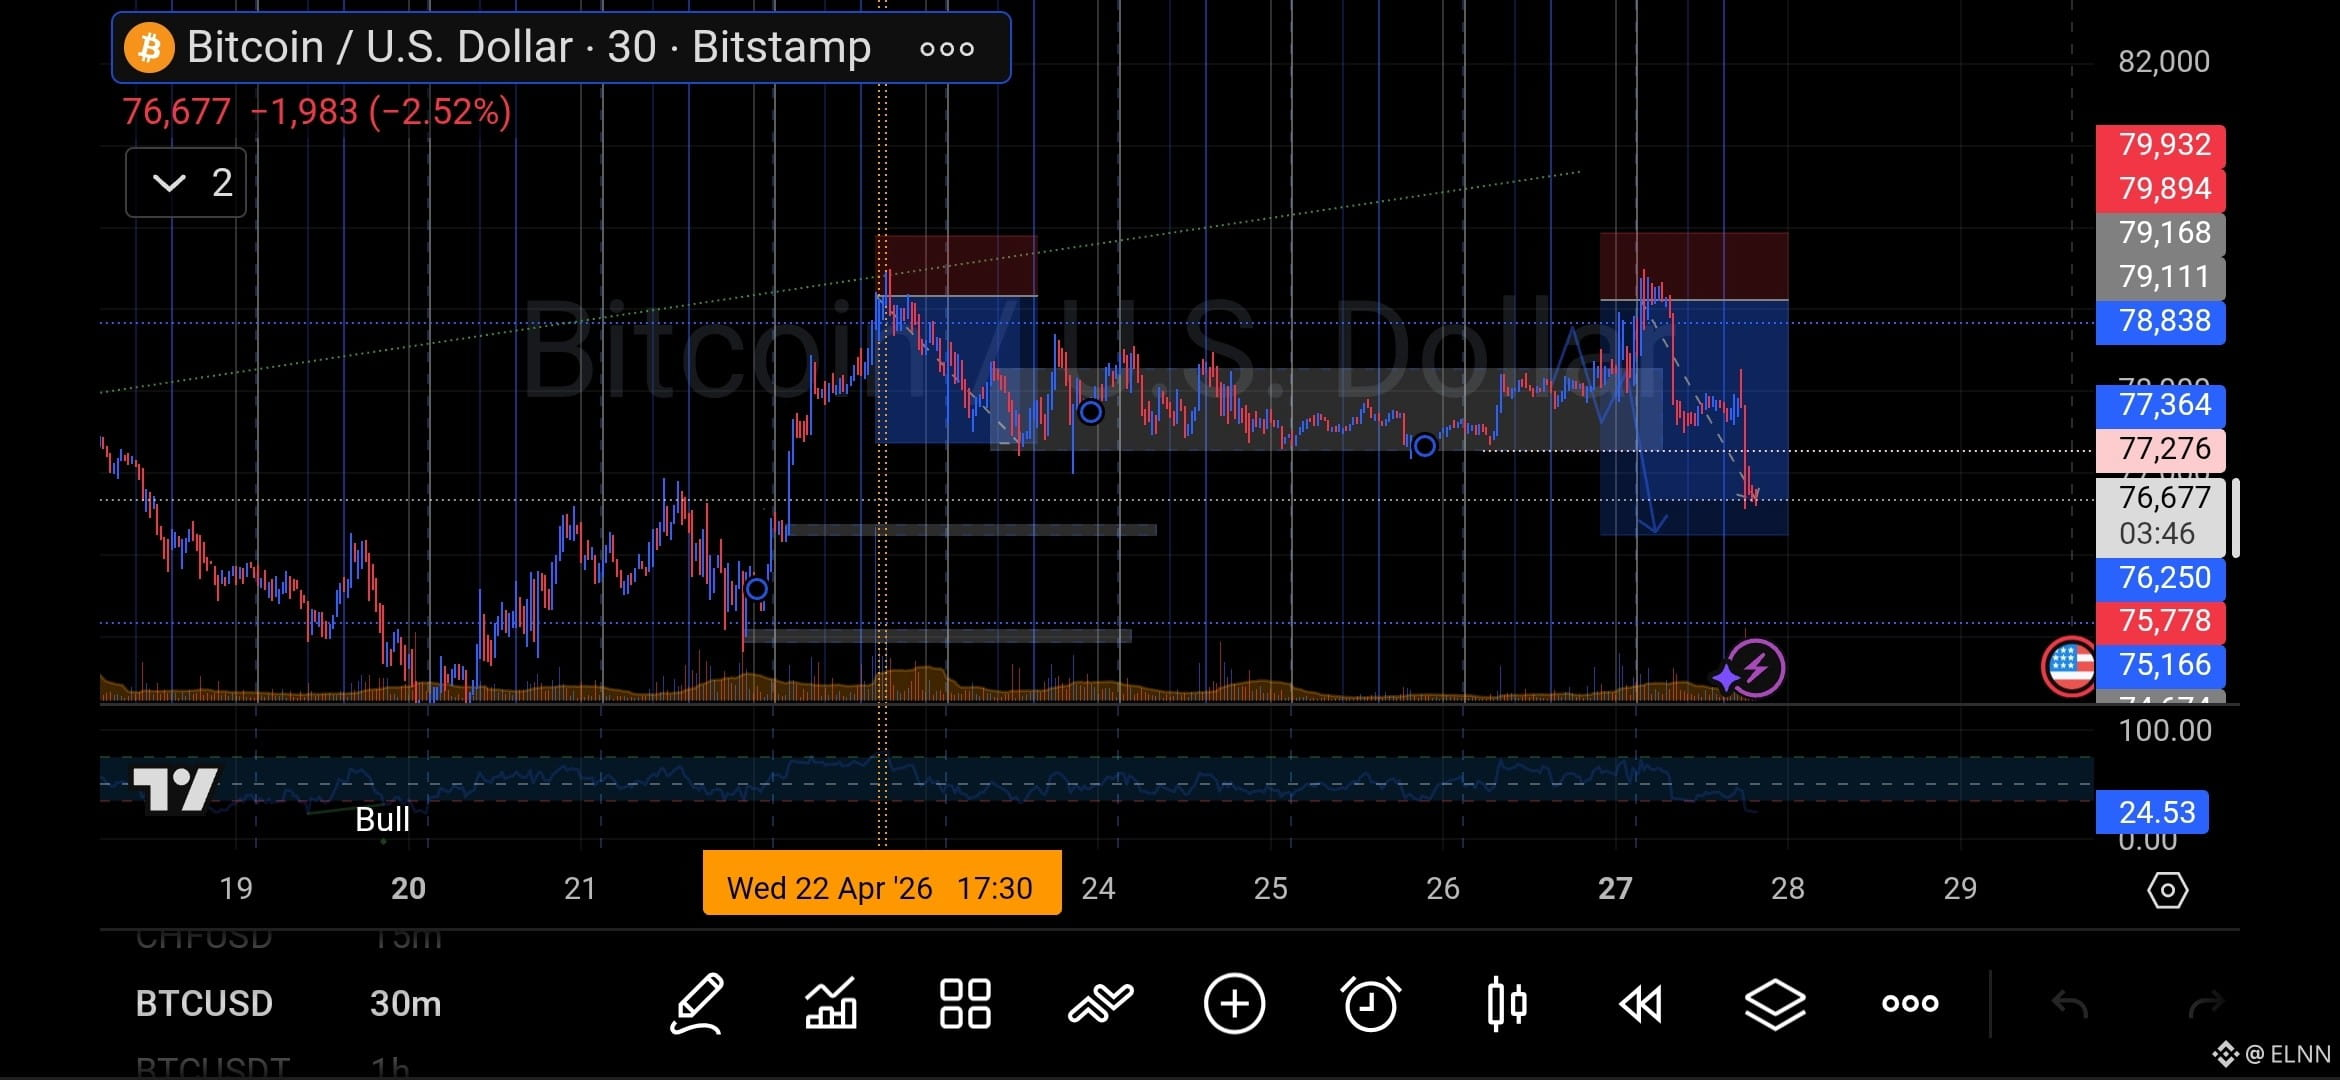The width and height of the screenshot is (2340, 1080).
Task: Open symbol search from Bitcoin / U.S. Dollar title
Action: pyautogui.click(x=529, y=47)
